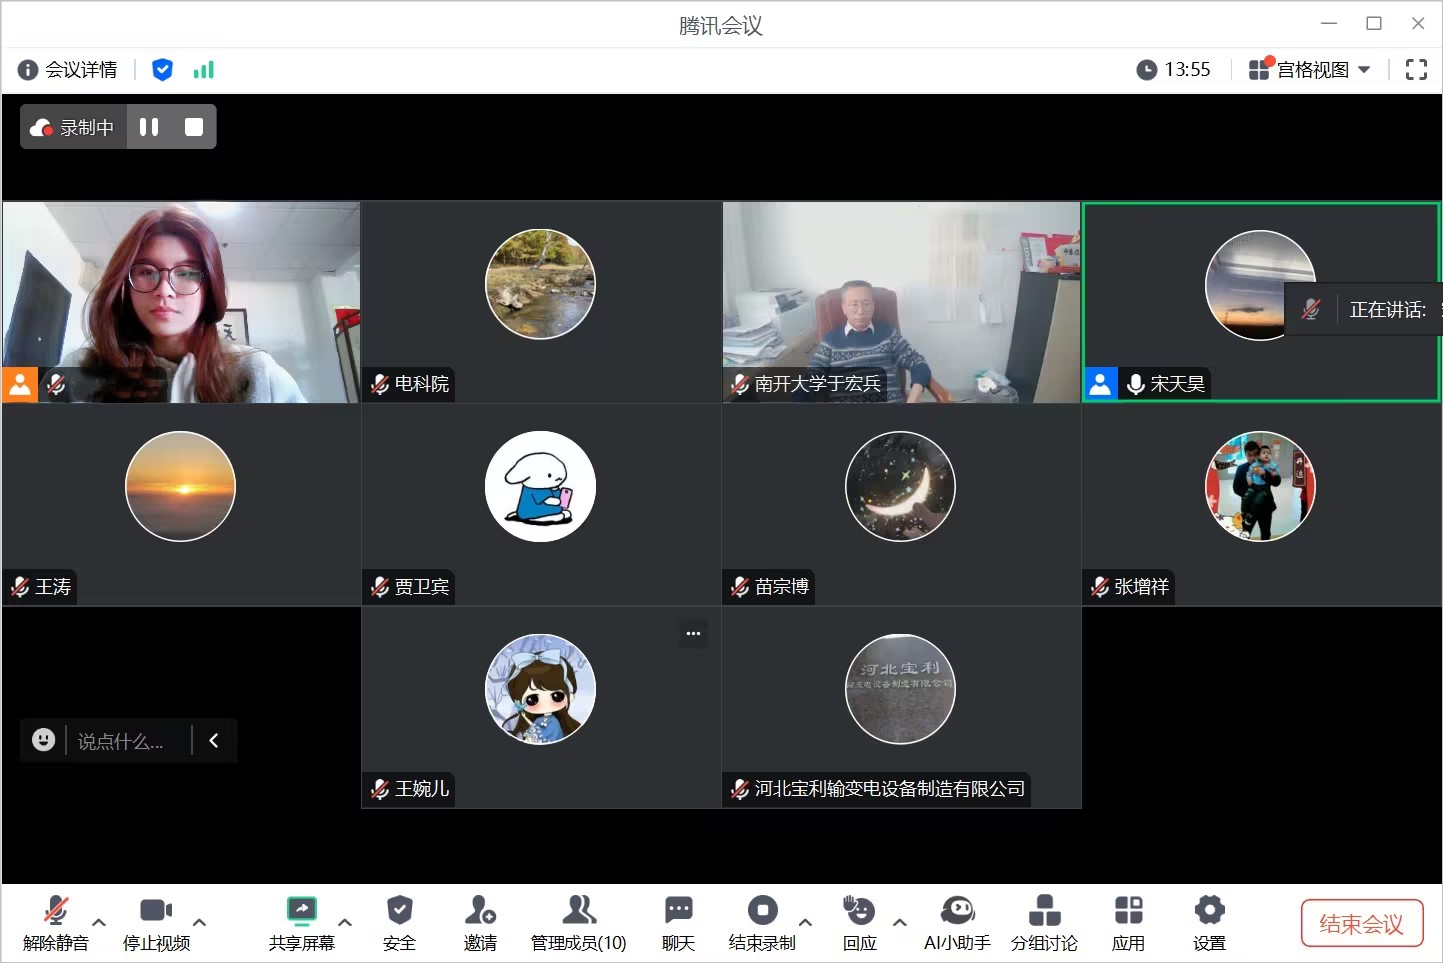Open 安全 security options
1443x963 pixels.
[x=399, y=923]
